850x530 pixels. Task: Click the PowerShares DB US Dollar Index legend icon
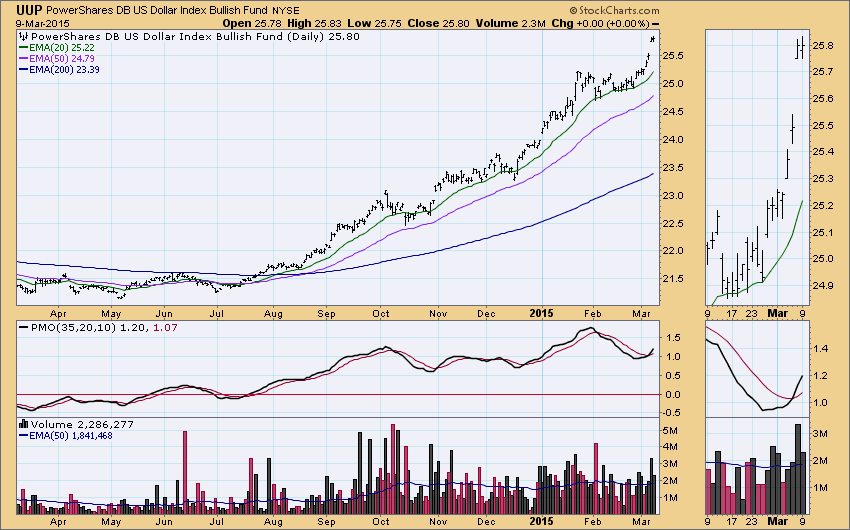23,36
